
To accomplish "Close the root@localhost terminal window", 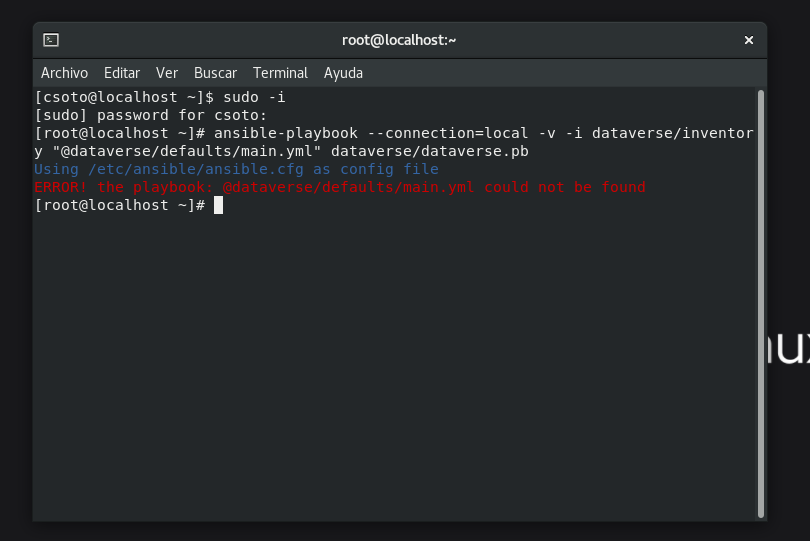I will [x=748, y=40].
